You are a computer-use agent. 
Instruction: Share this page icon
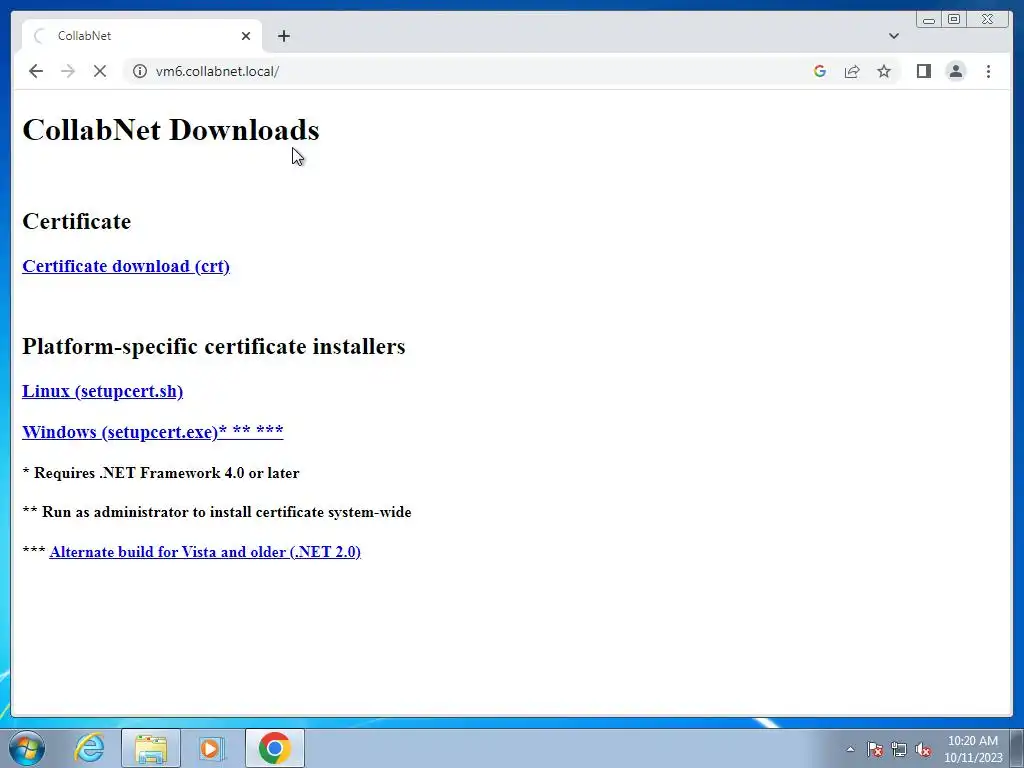click(852, 71)
